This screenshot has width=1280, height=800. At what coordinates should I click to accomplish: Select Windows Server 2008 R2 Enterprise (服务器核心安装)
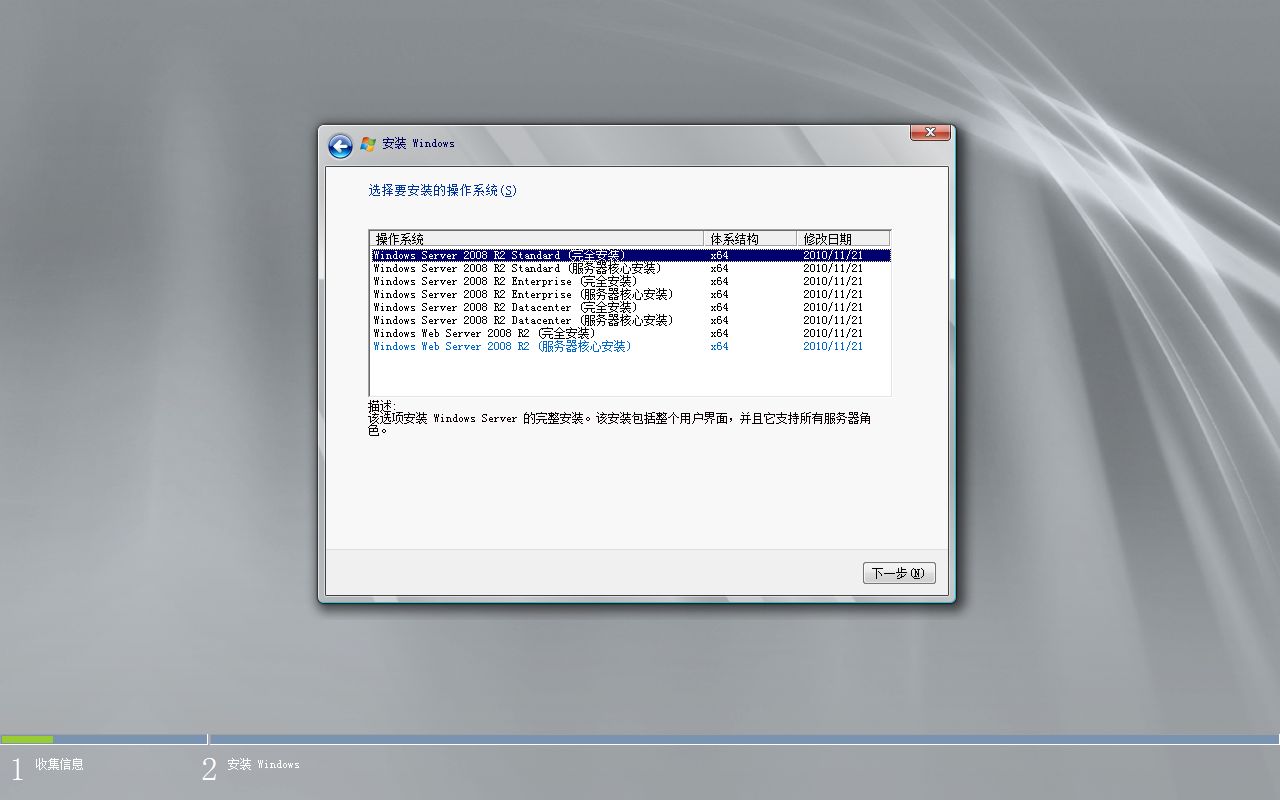pyautogui.click(x=630, y=294)
